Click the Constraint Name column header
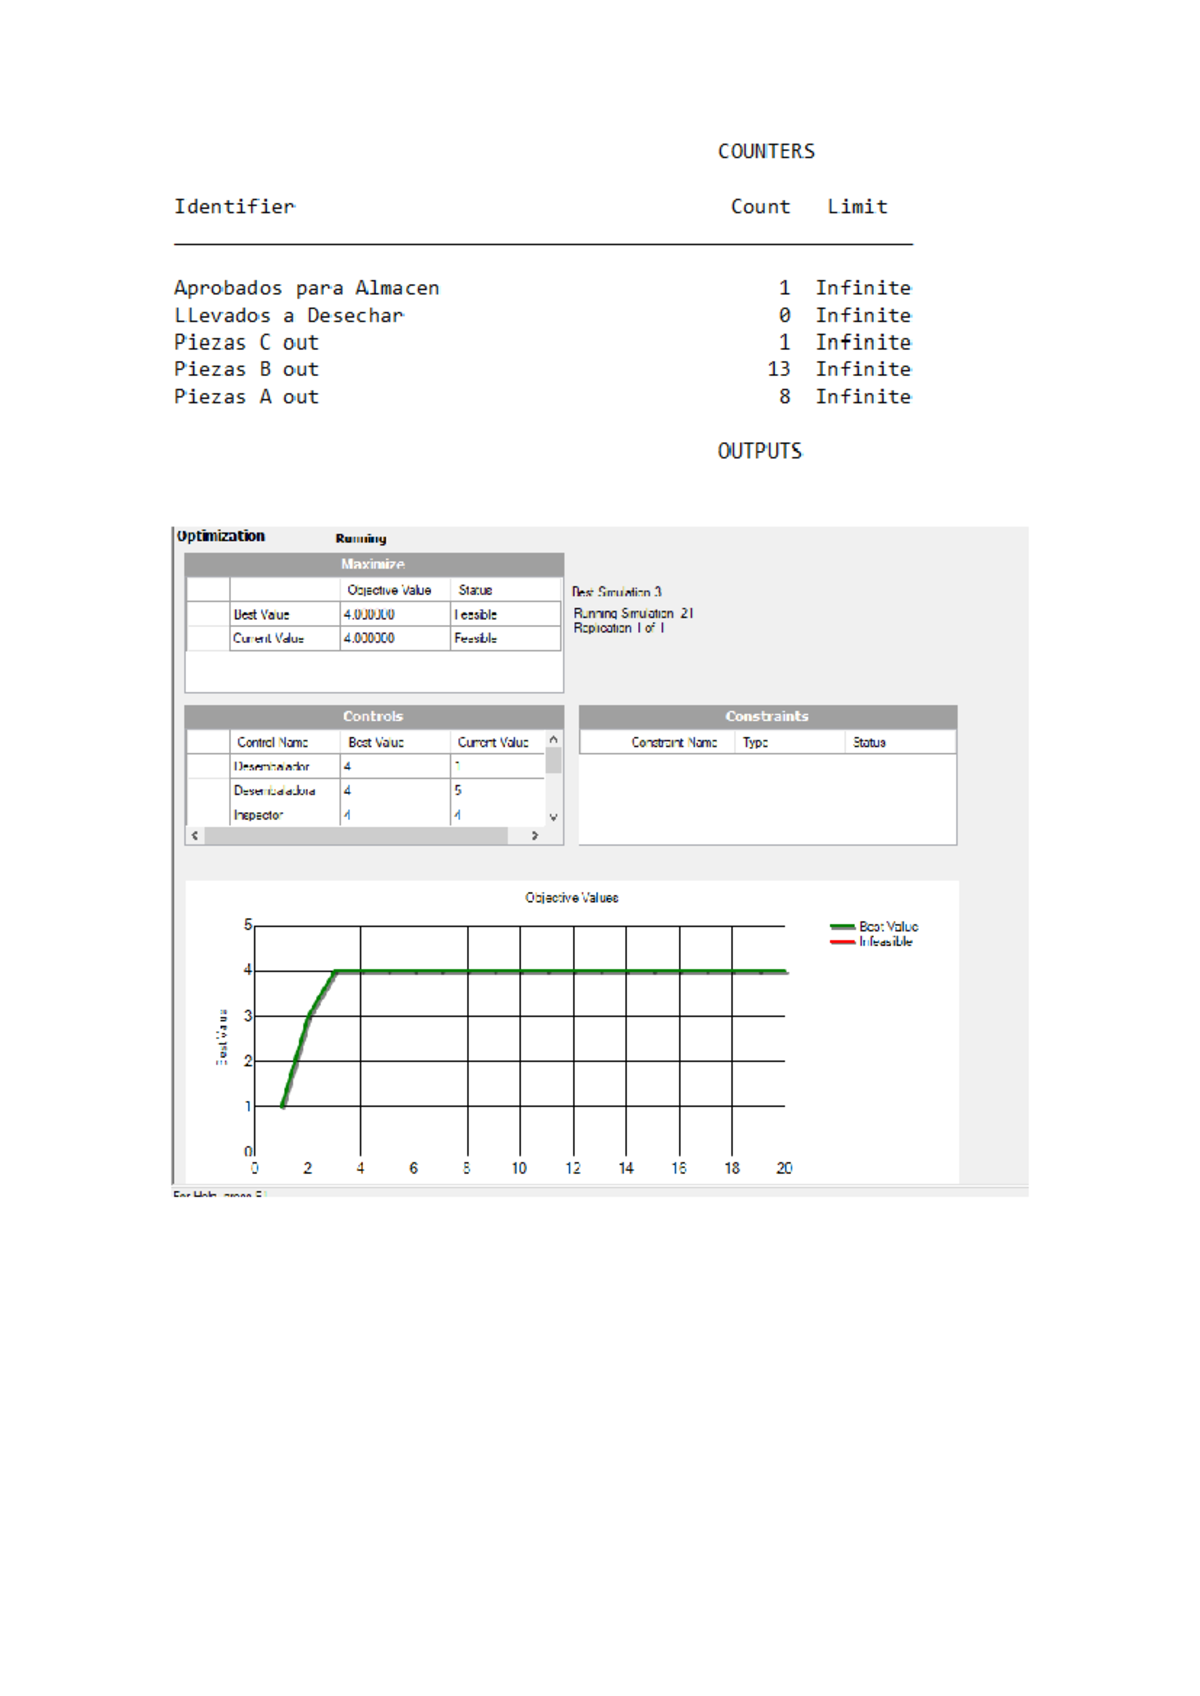Image resolution: width=1200 pixels, height=1696 pixels. [x=674, y=742]
